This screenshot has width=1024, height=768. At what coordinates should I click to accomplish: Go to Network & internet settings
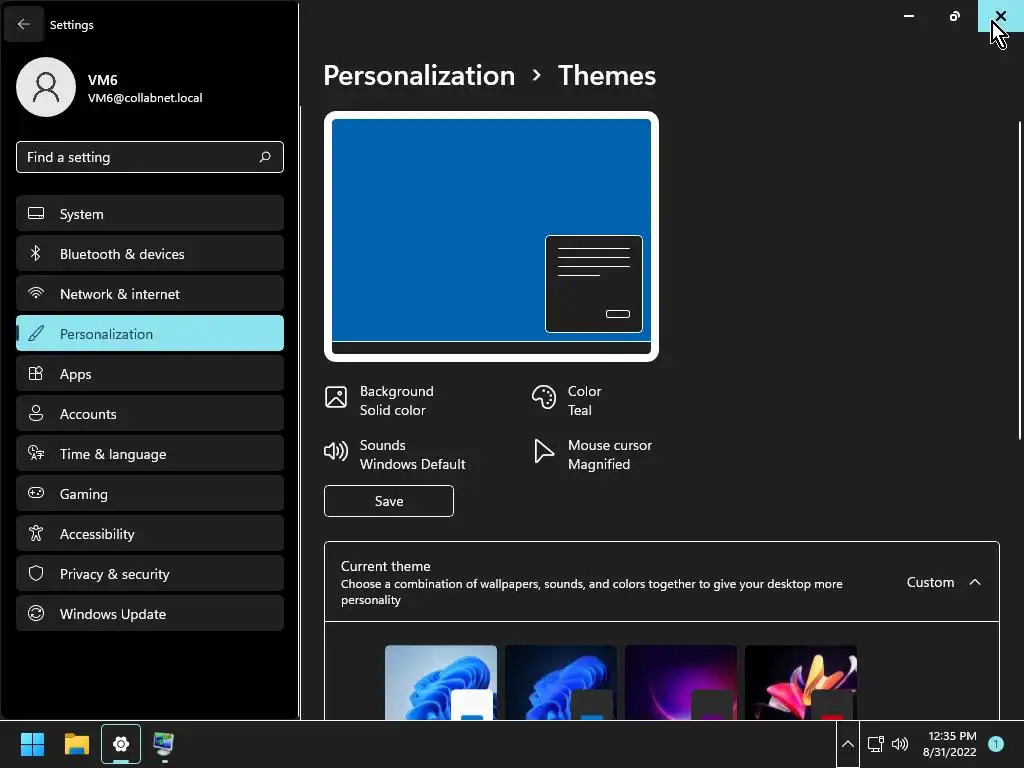[x=150, y=293]
